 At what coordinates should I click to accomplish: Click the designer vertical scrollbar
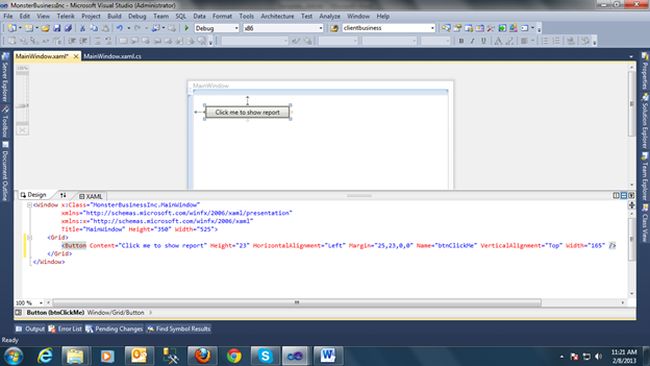(631, 104)
